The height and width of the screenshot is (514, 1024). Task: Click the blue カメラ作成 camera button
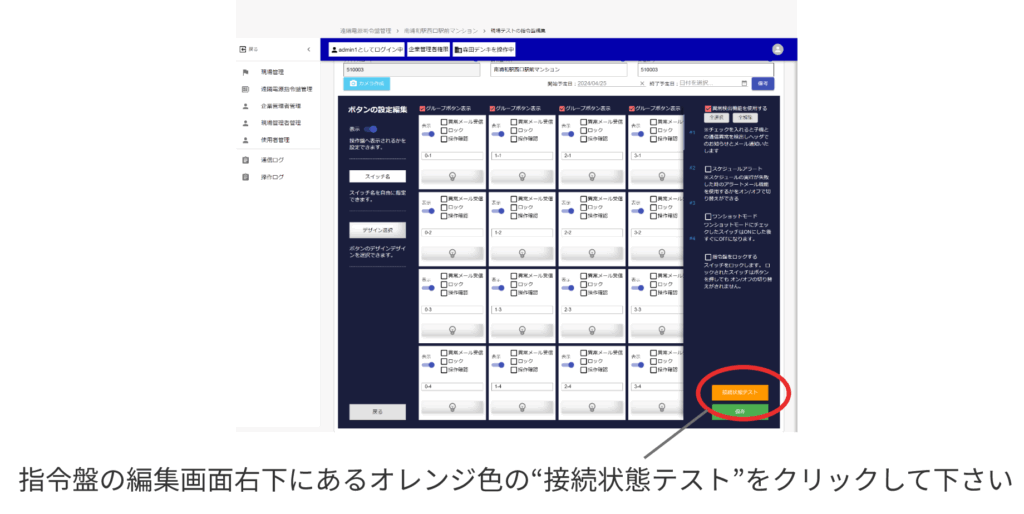[x=366, y=84]
